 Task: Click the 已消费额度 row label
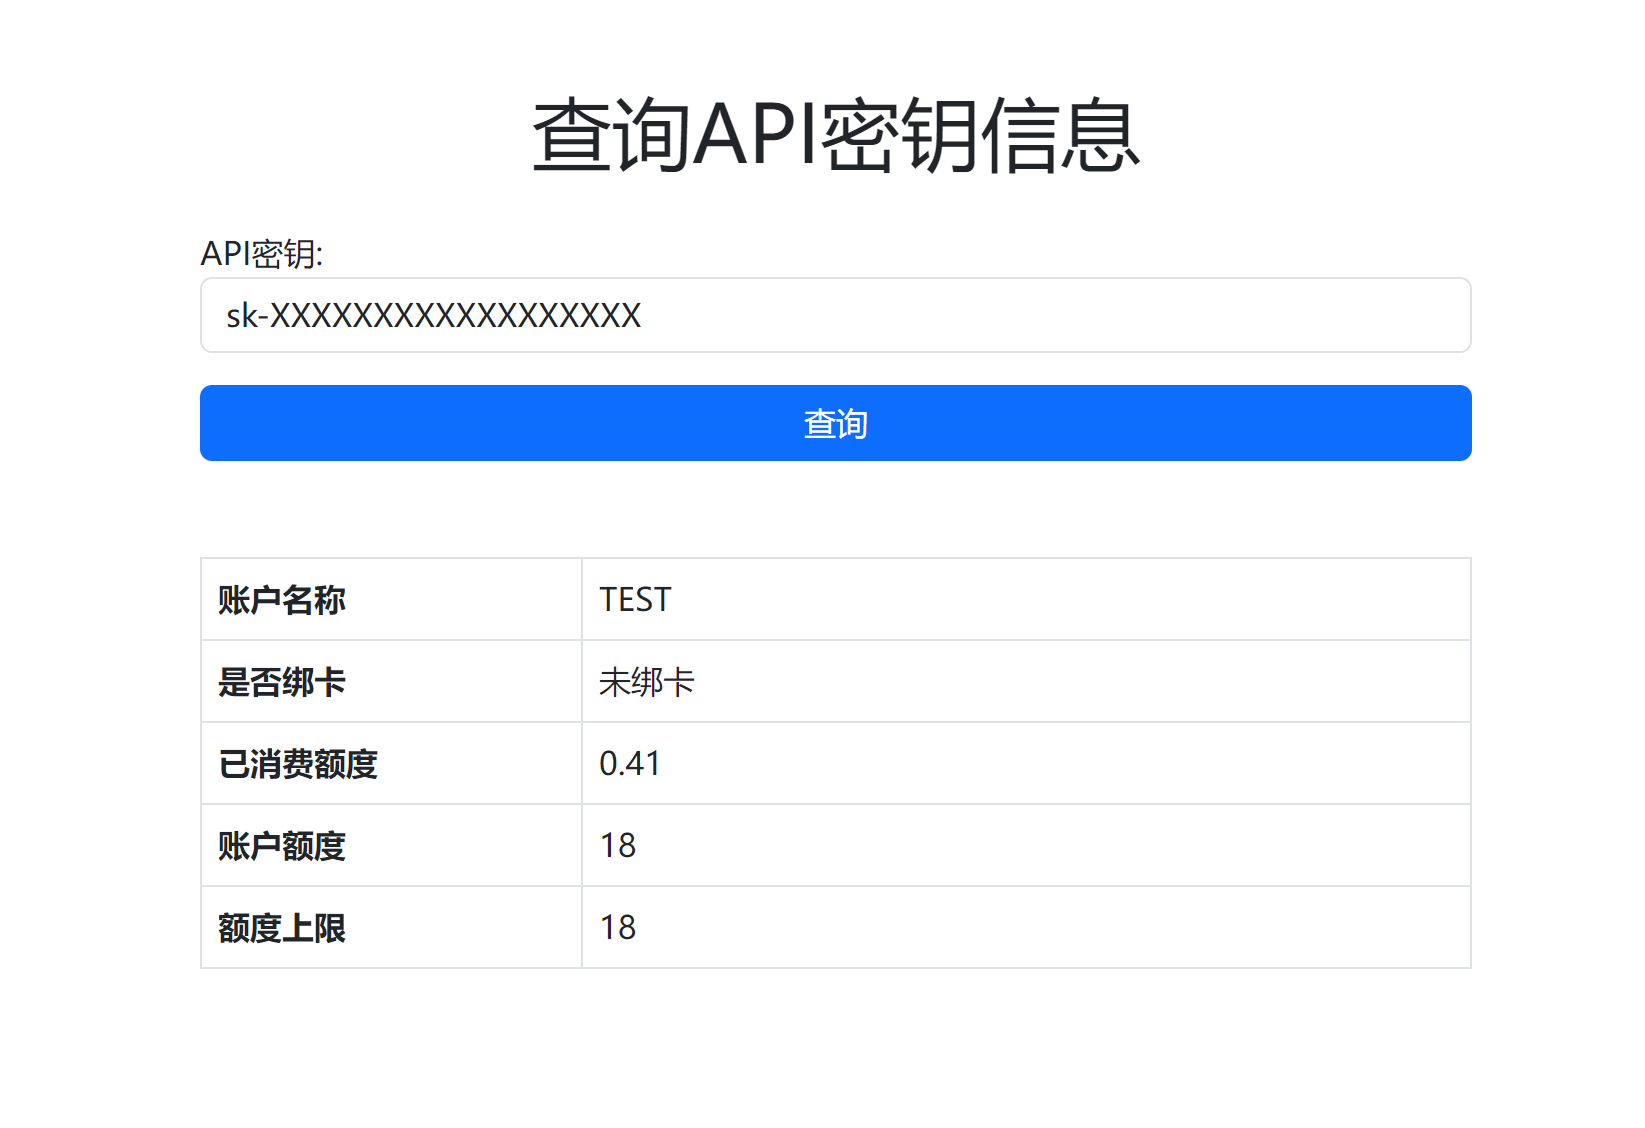pyautogui.click(x=298, y=764)
